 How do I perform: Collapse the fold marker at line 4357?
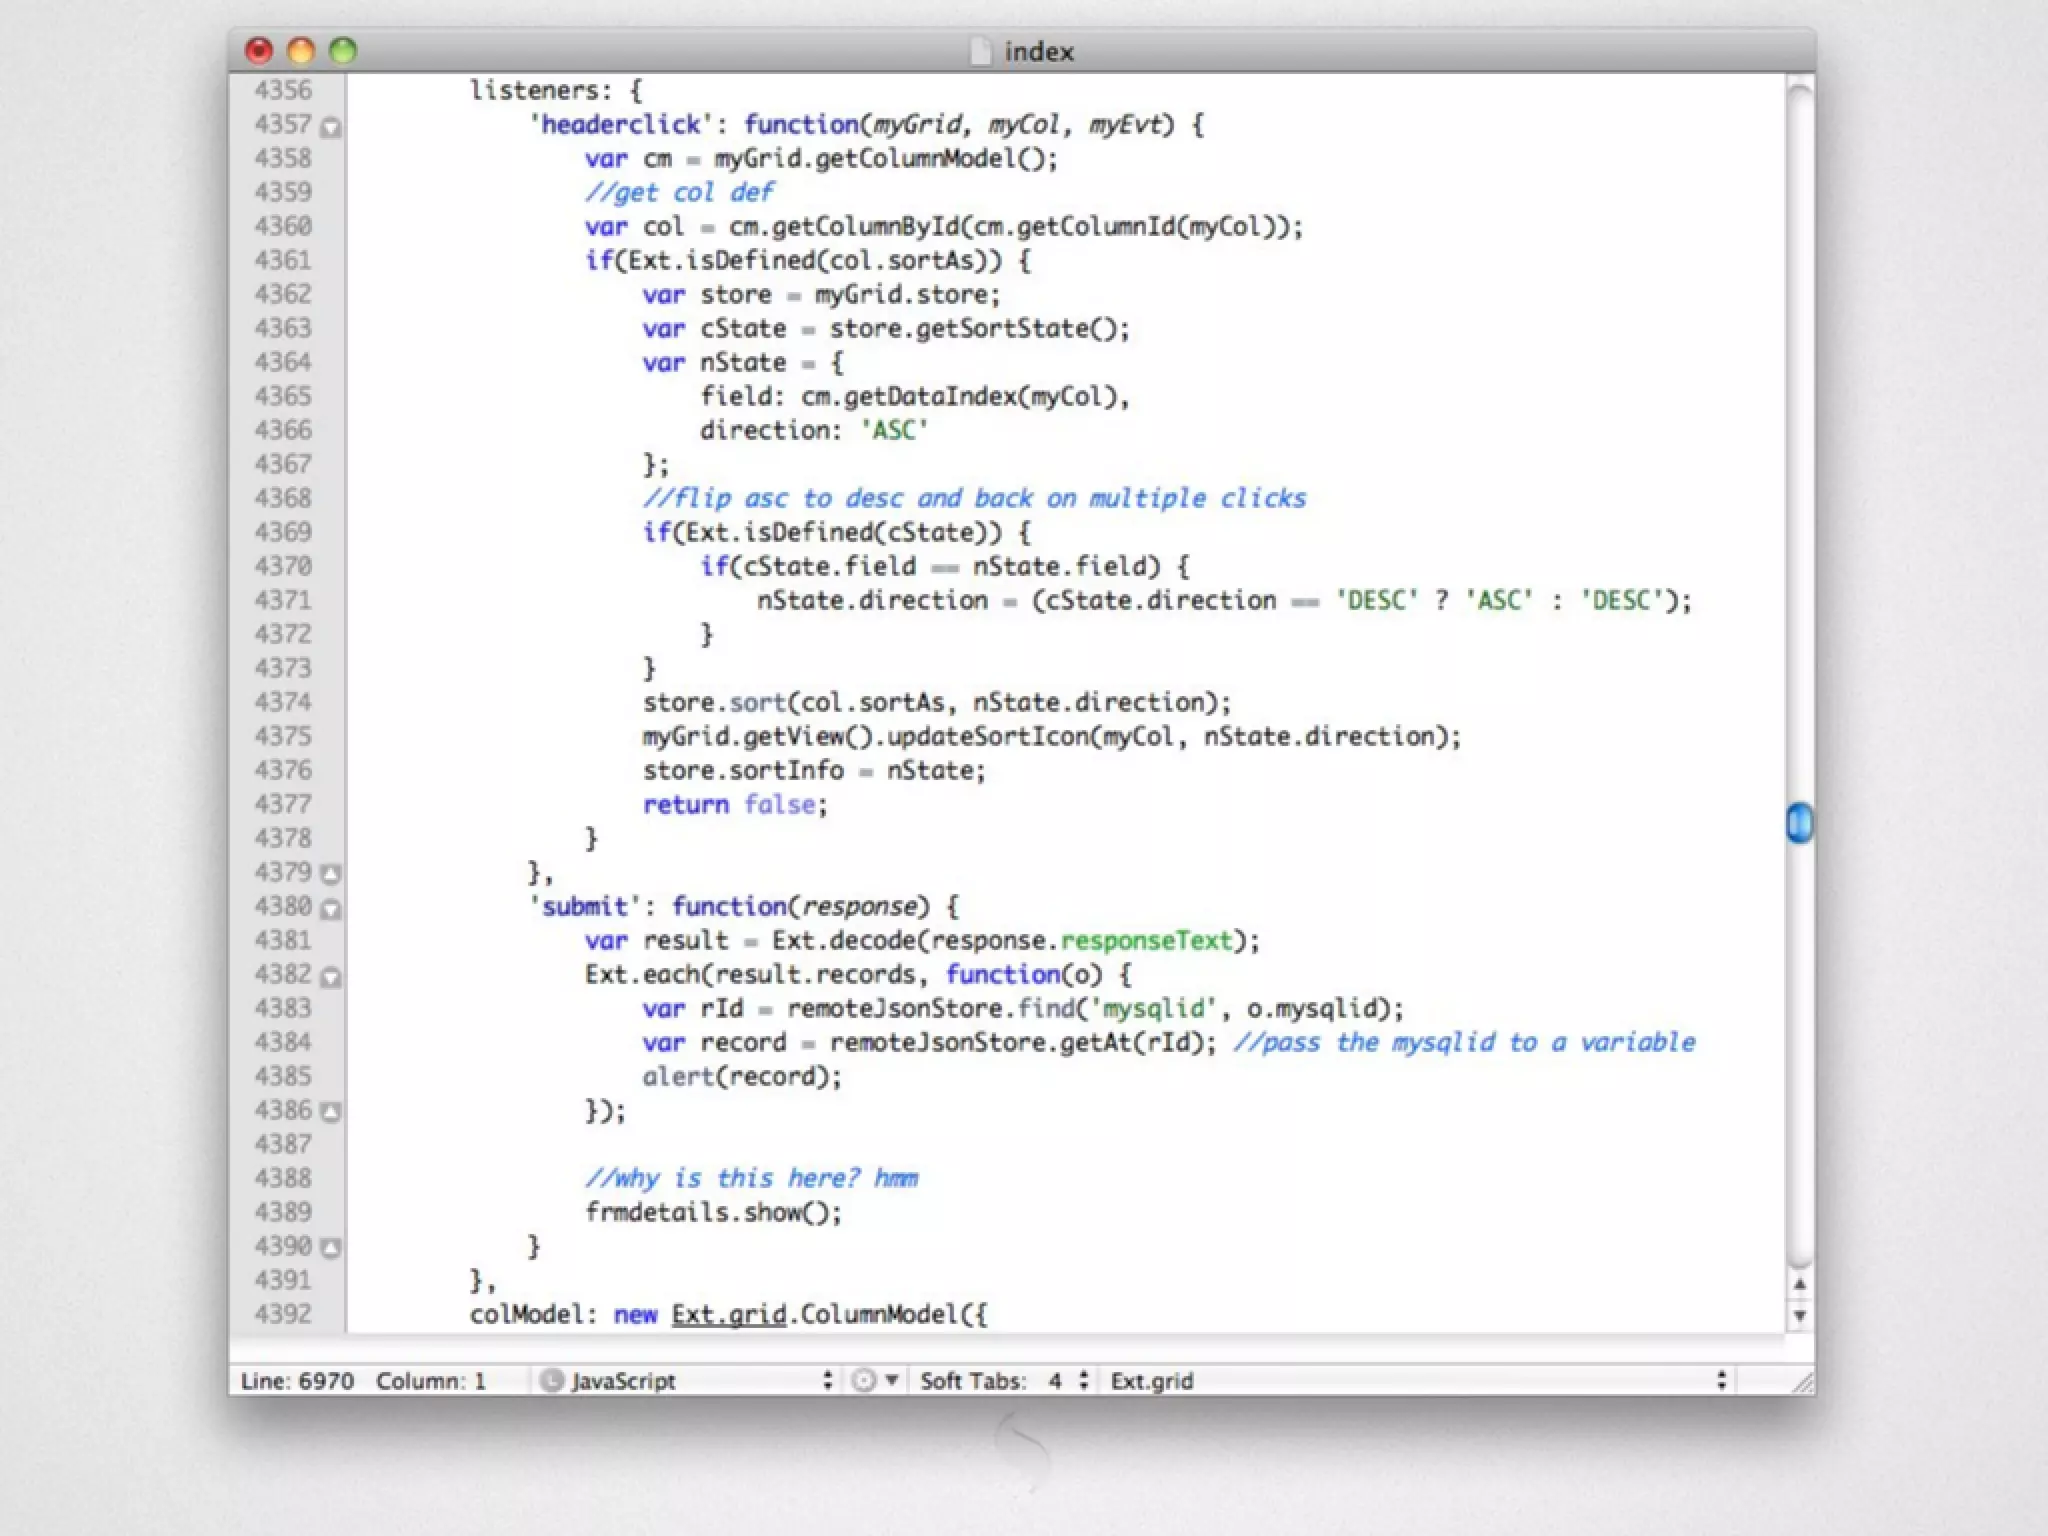click(x=331, y=127)
